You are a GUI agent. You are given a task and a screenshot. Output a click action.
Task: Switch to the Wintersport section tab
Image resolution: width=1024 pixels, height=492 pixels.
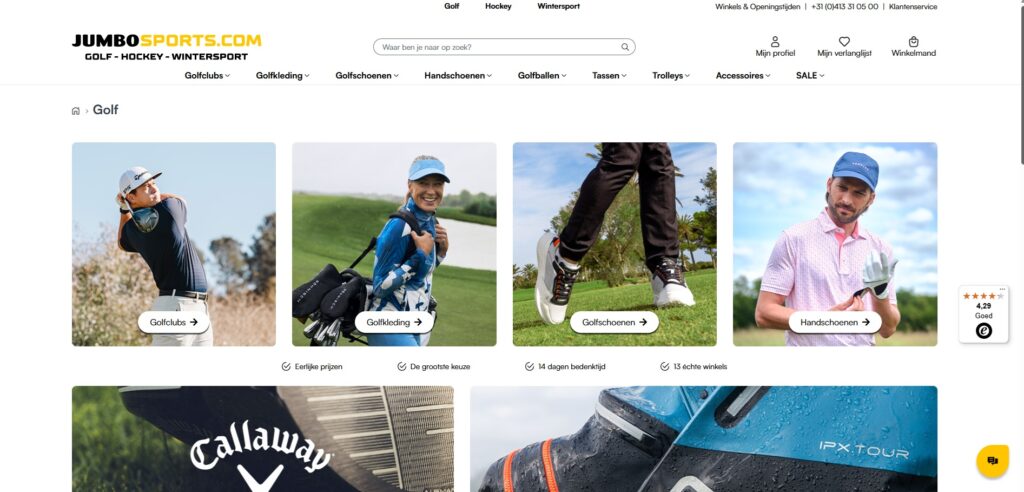pos(558,7)
